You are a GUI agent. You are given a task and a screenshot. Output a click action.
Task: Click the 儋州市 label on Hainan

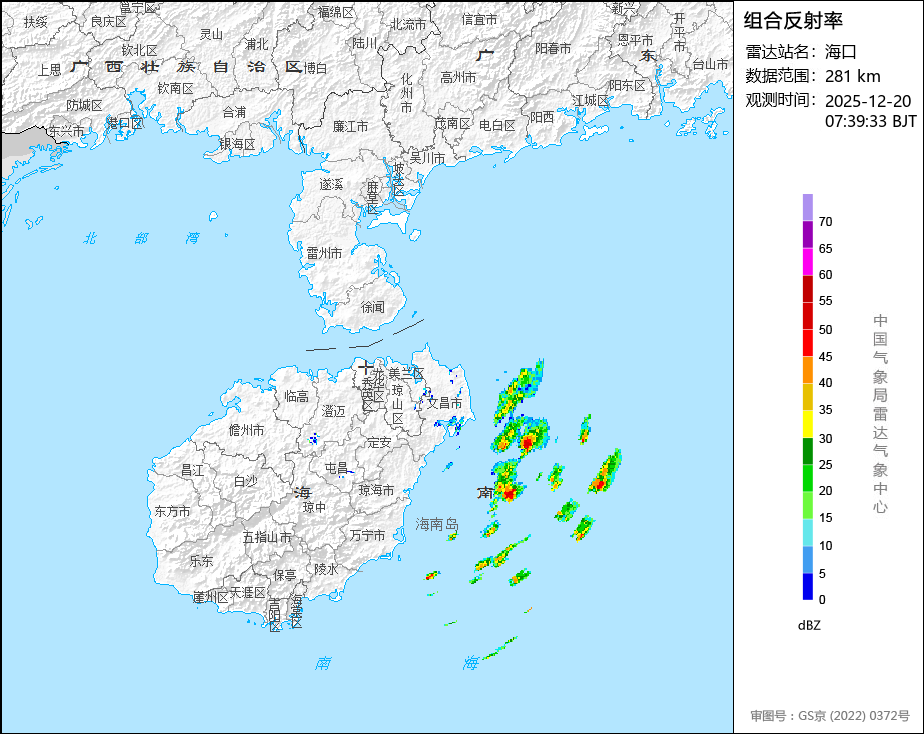click(x=246, y=430)
